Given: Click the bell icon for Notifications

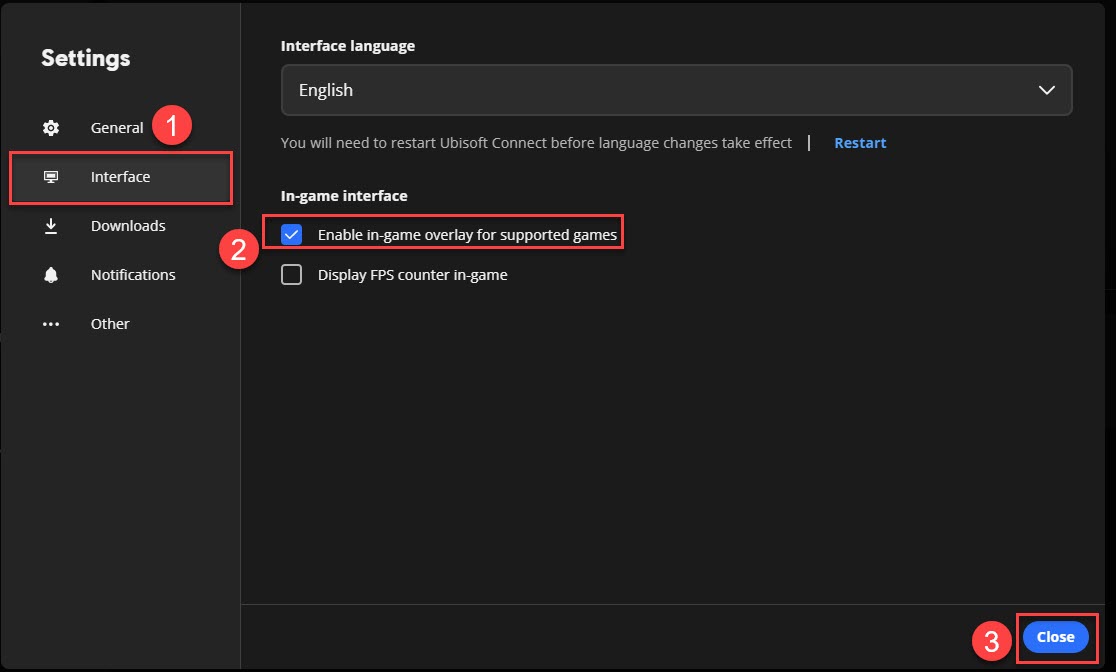Looking at the screenshot, I should (51, 275).
